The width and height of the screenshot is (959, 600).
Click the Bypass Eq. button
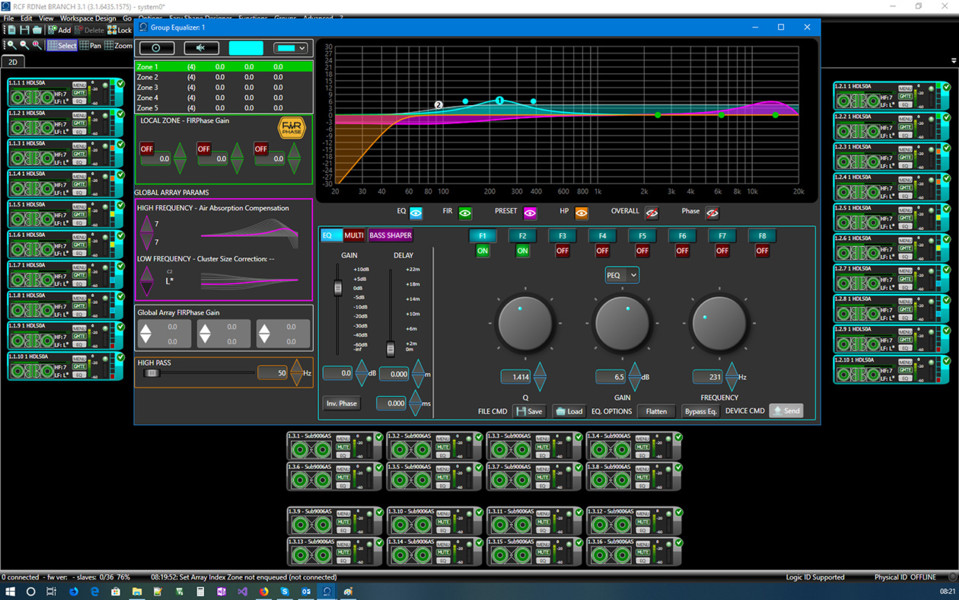[x=700, y=411]
